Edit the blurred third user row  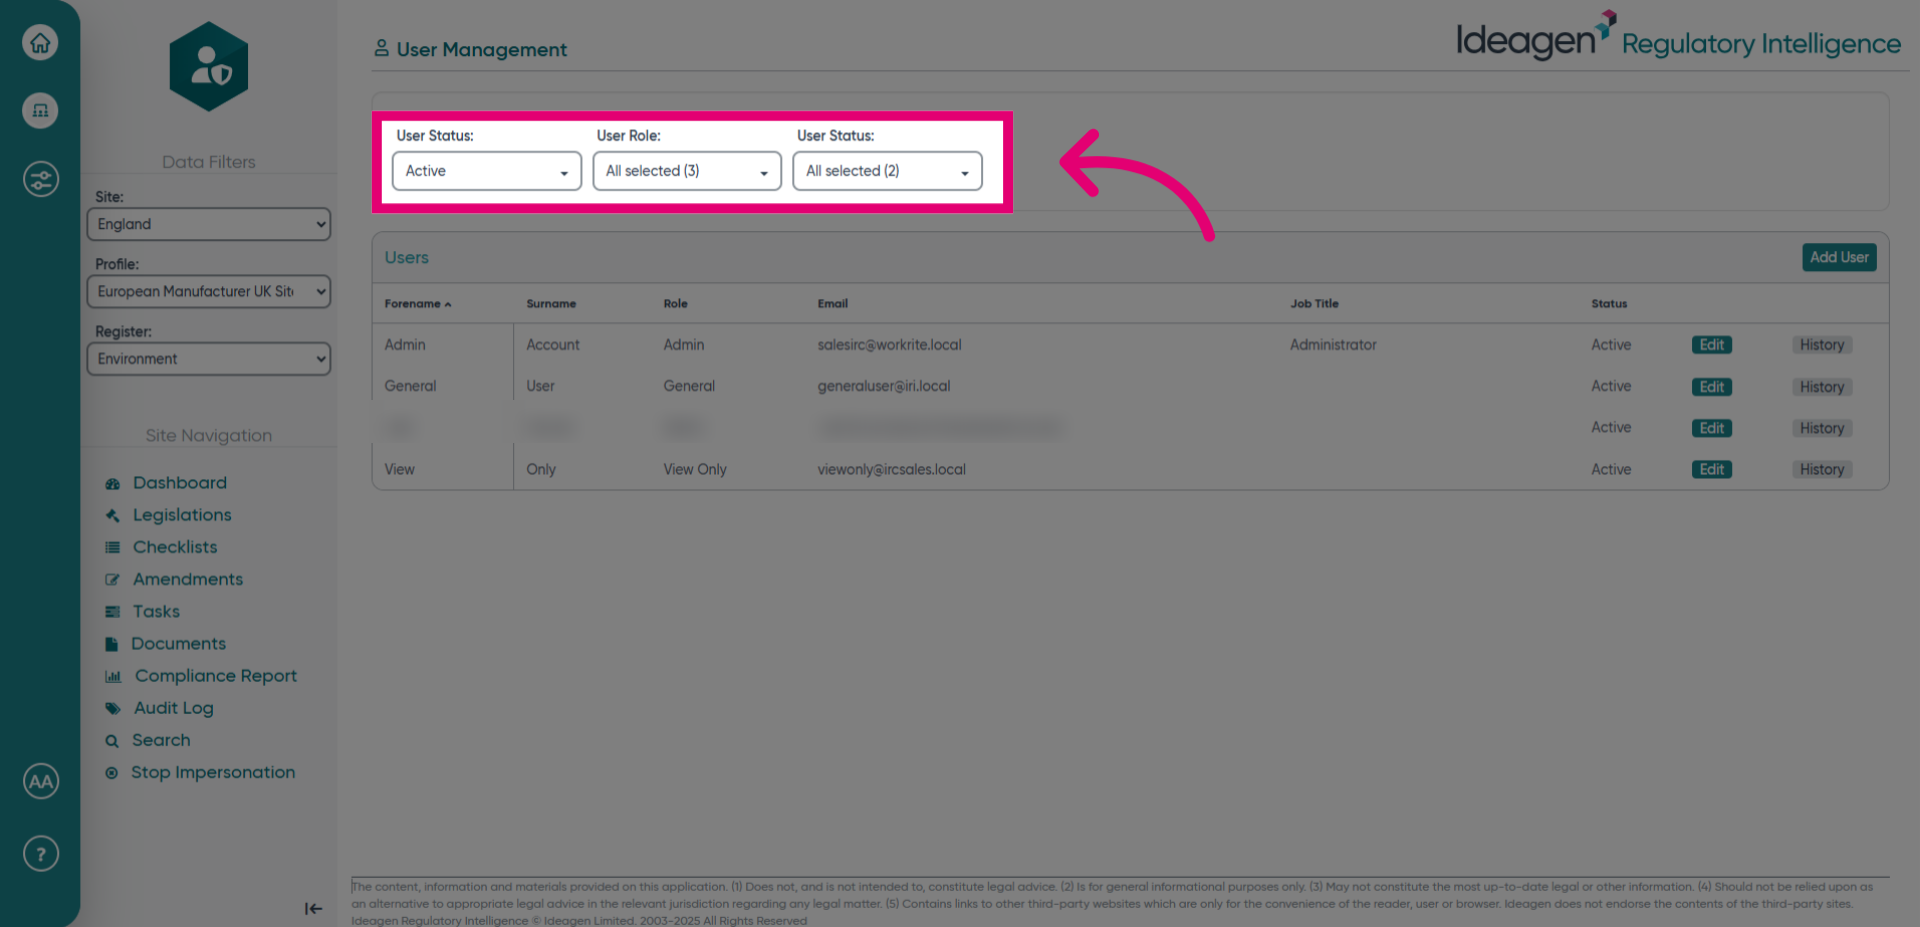[1711, 428]
